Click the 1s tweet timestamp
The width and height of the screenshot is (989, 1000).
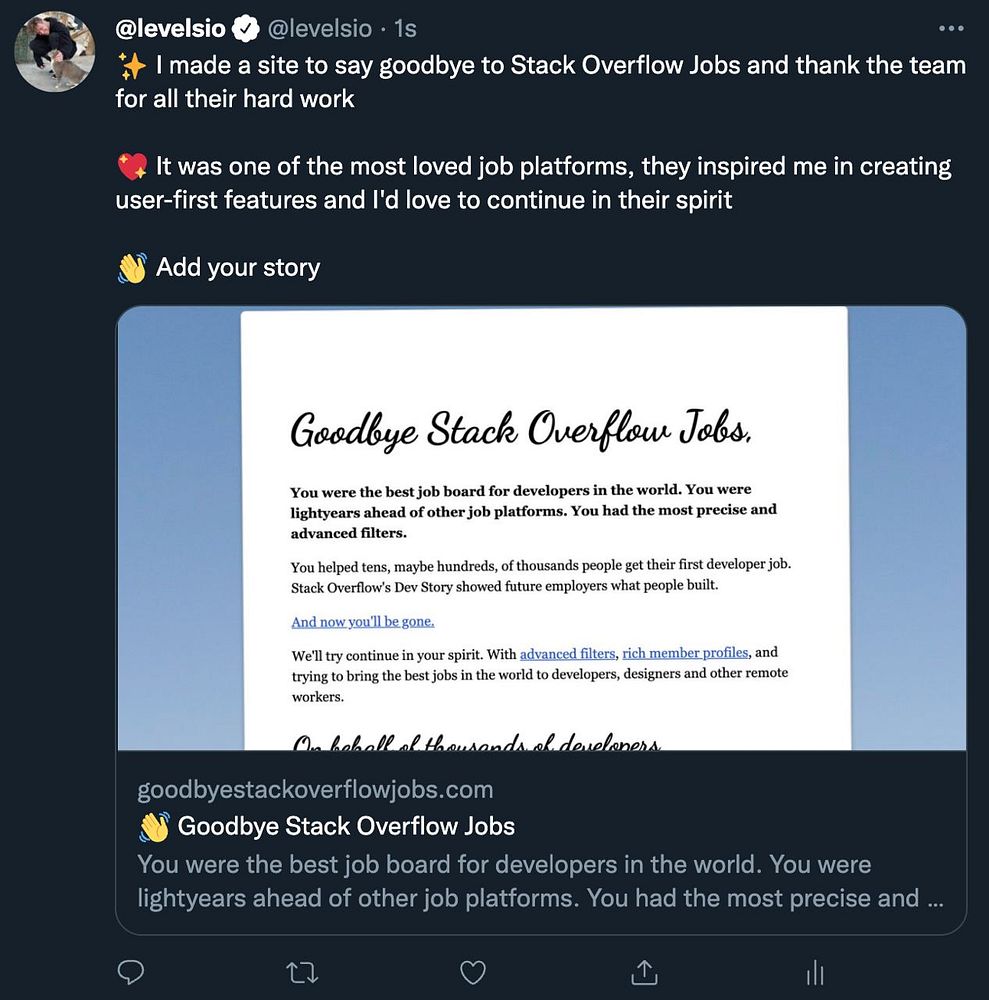point(405,30)
